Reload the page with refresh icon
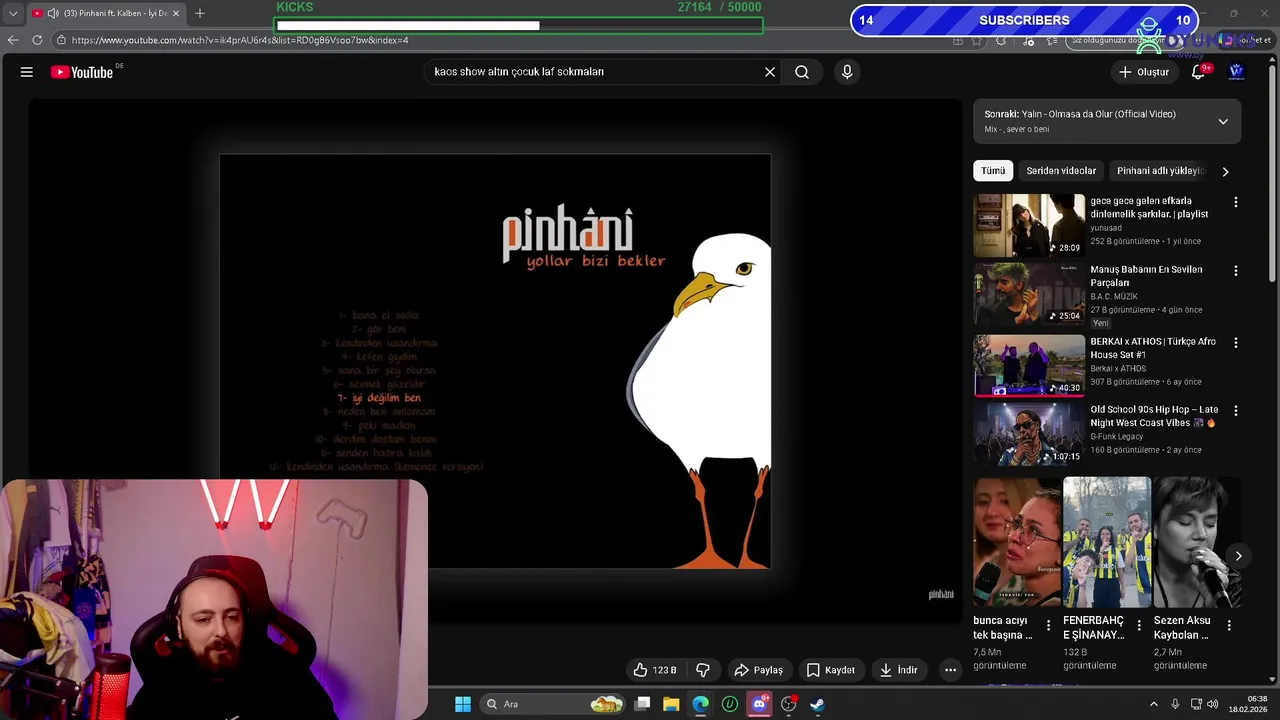 point(37,40)
